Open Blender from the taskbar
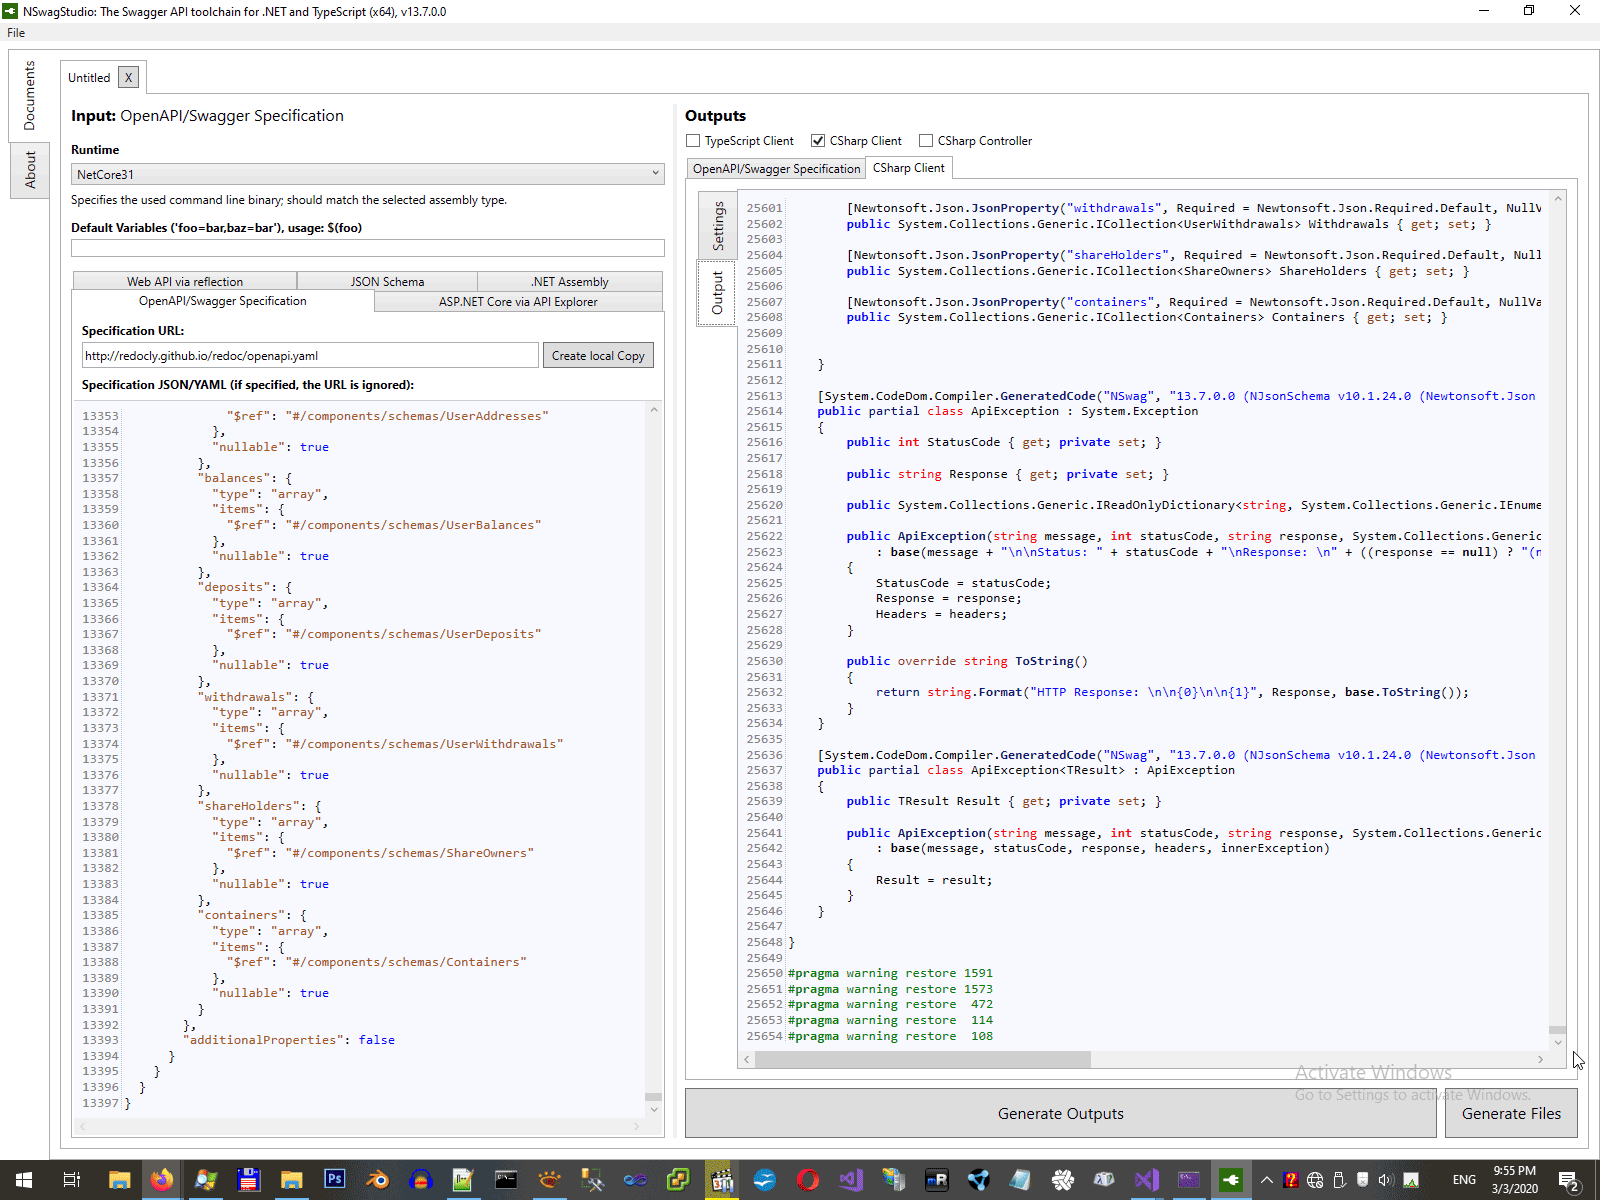 click(377, 1180)
